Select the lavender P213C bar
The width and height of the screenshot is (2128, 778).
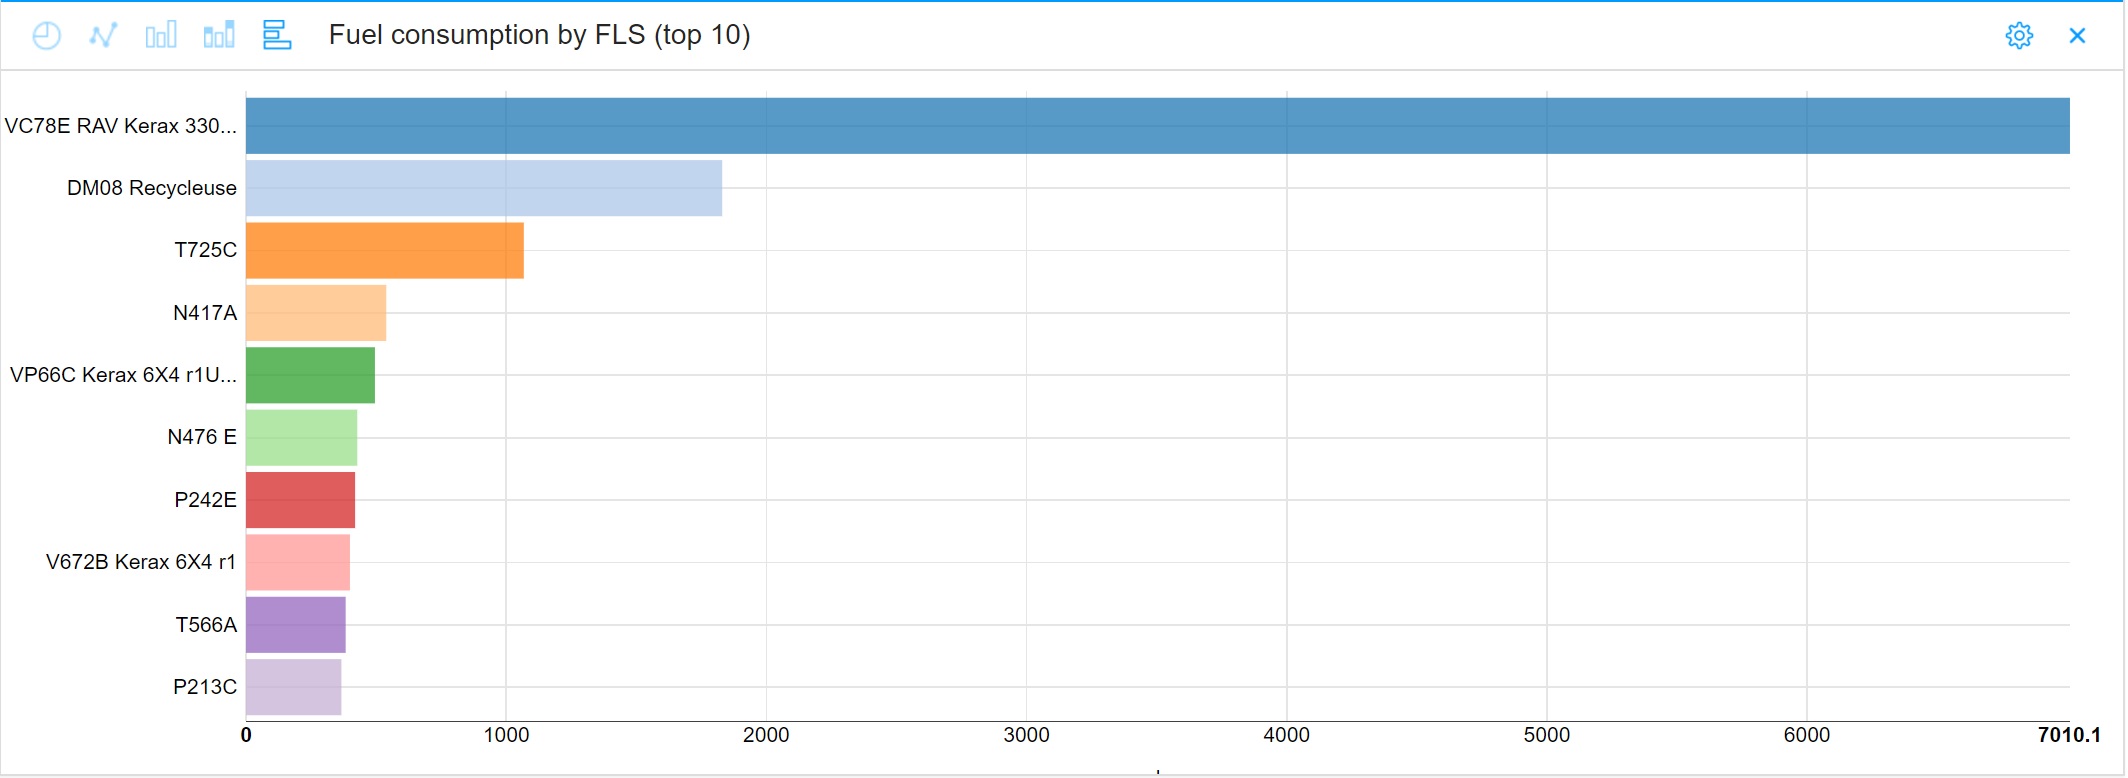[294, 687]
